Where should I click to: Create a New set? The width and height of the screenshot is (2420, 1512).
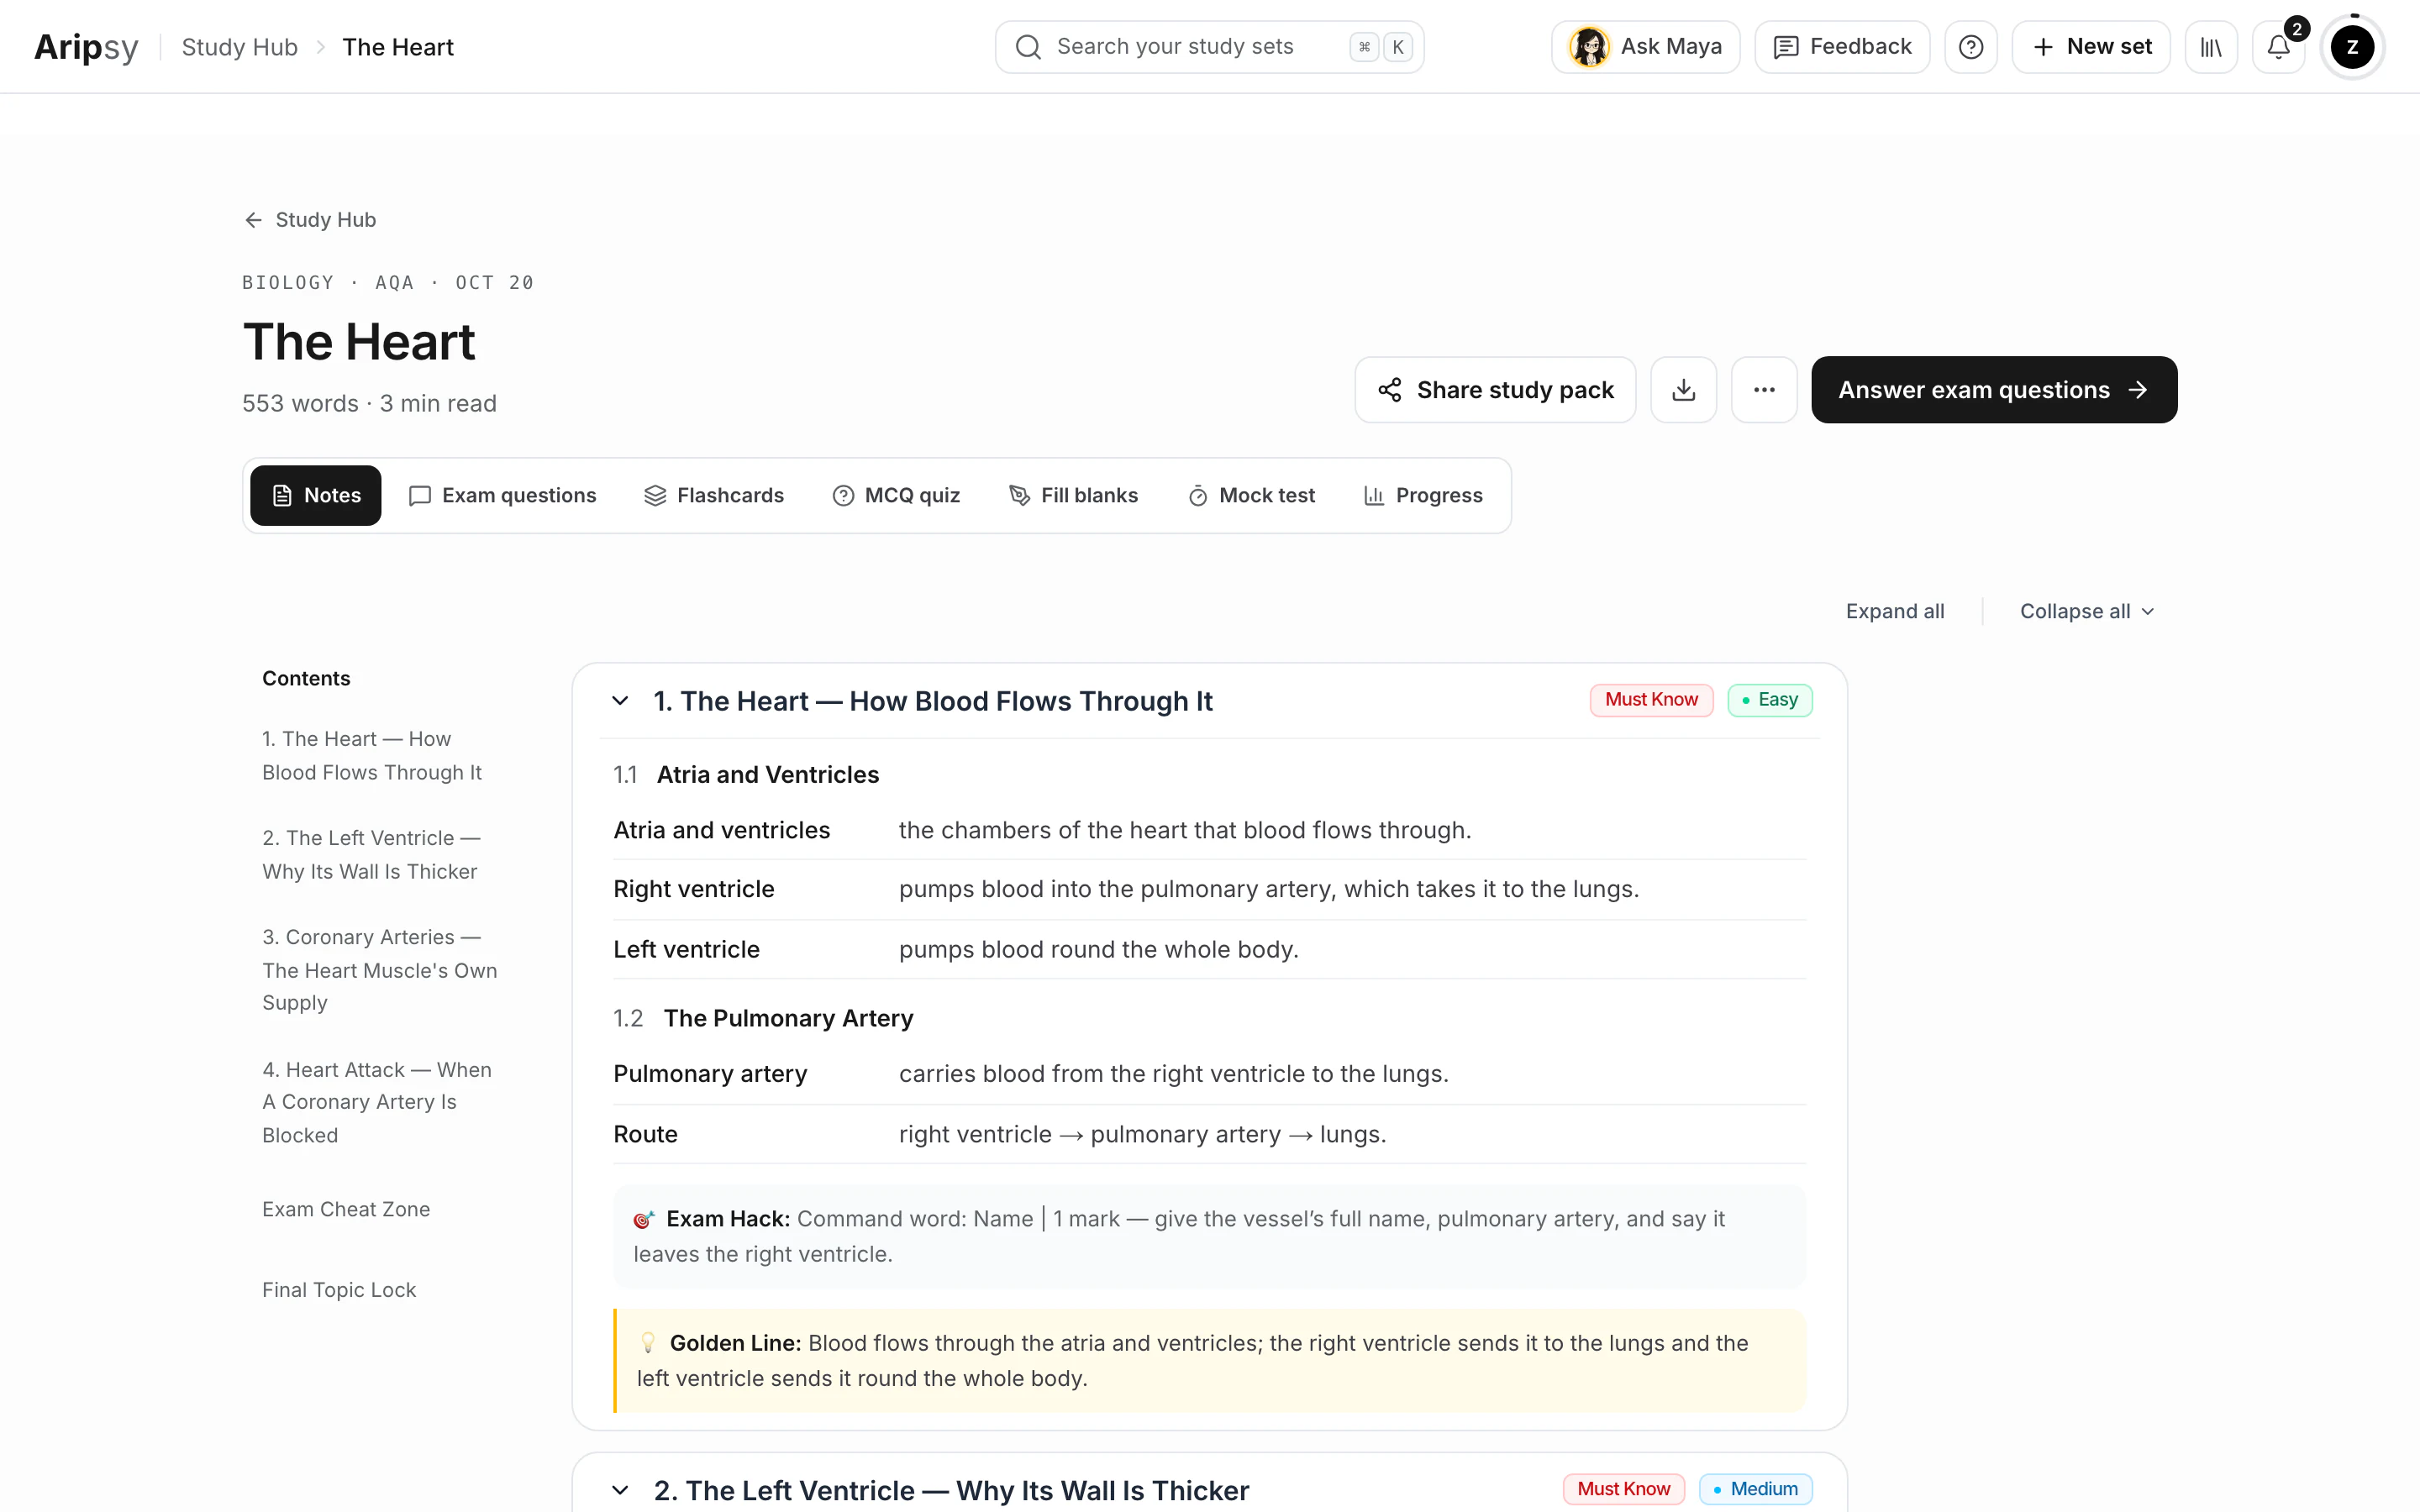click(x=2091, y=47)
